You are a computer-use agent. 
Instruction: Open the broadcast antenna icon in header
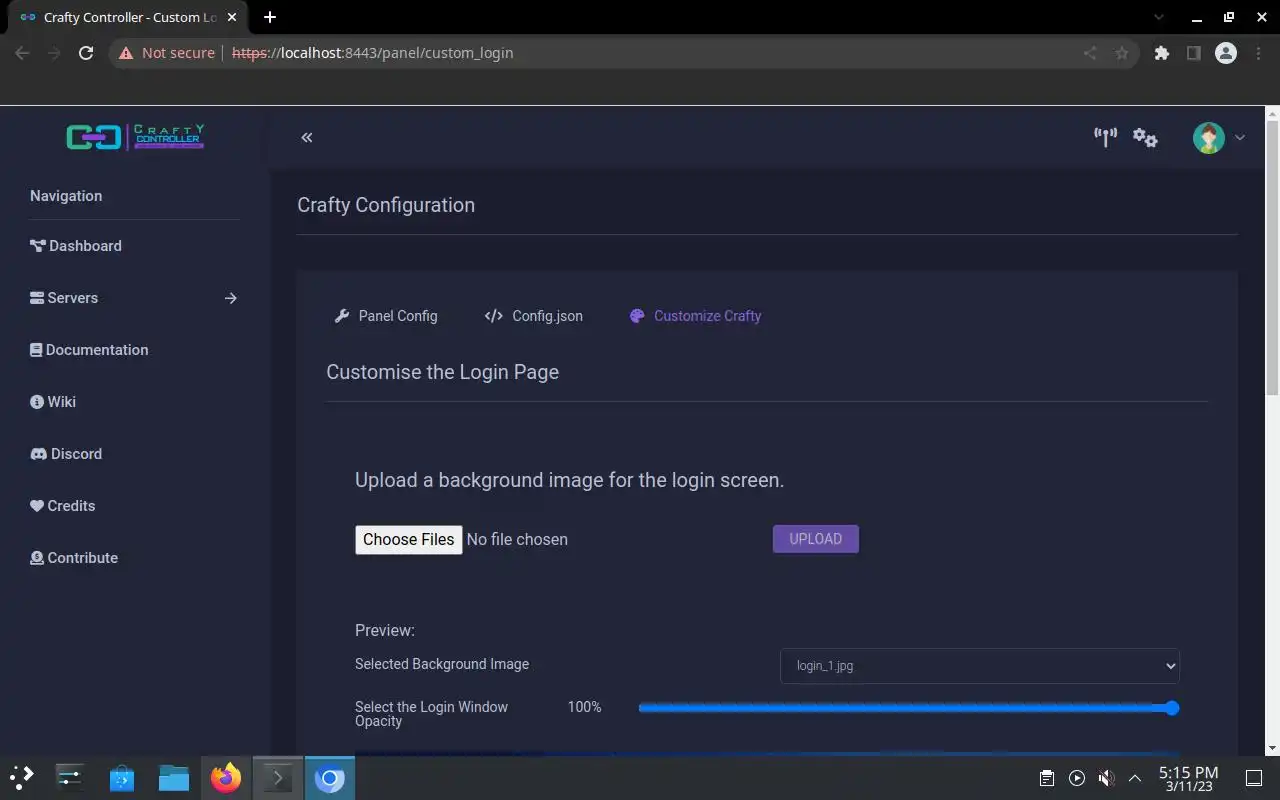[x=1105, y=137]
